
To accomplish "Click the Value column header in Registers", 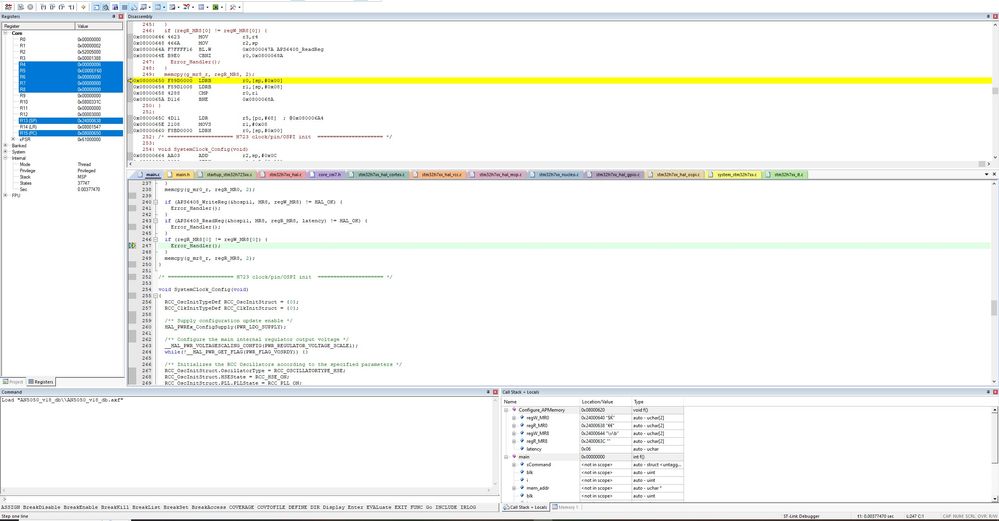I will click(x=99, y=26).
